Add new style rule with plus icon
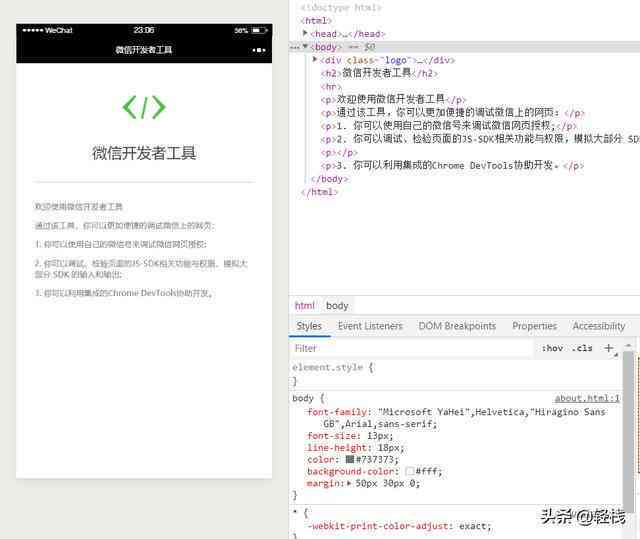Viewport: 640px width, 539px height. (x=609, y=348)
